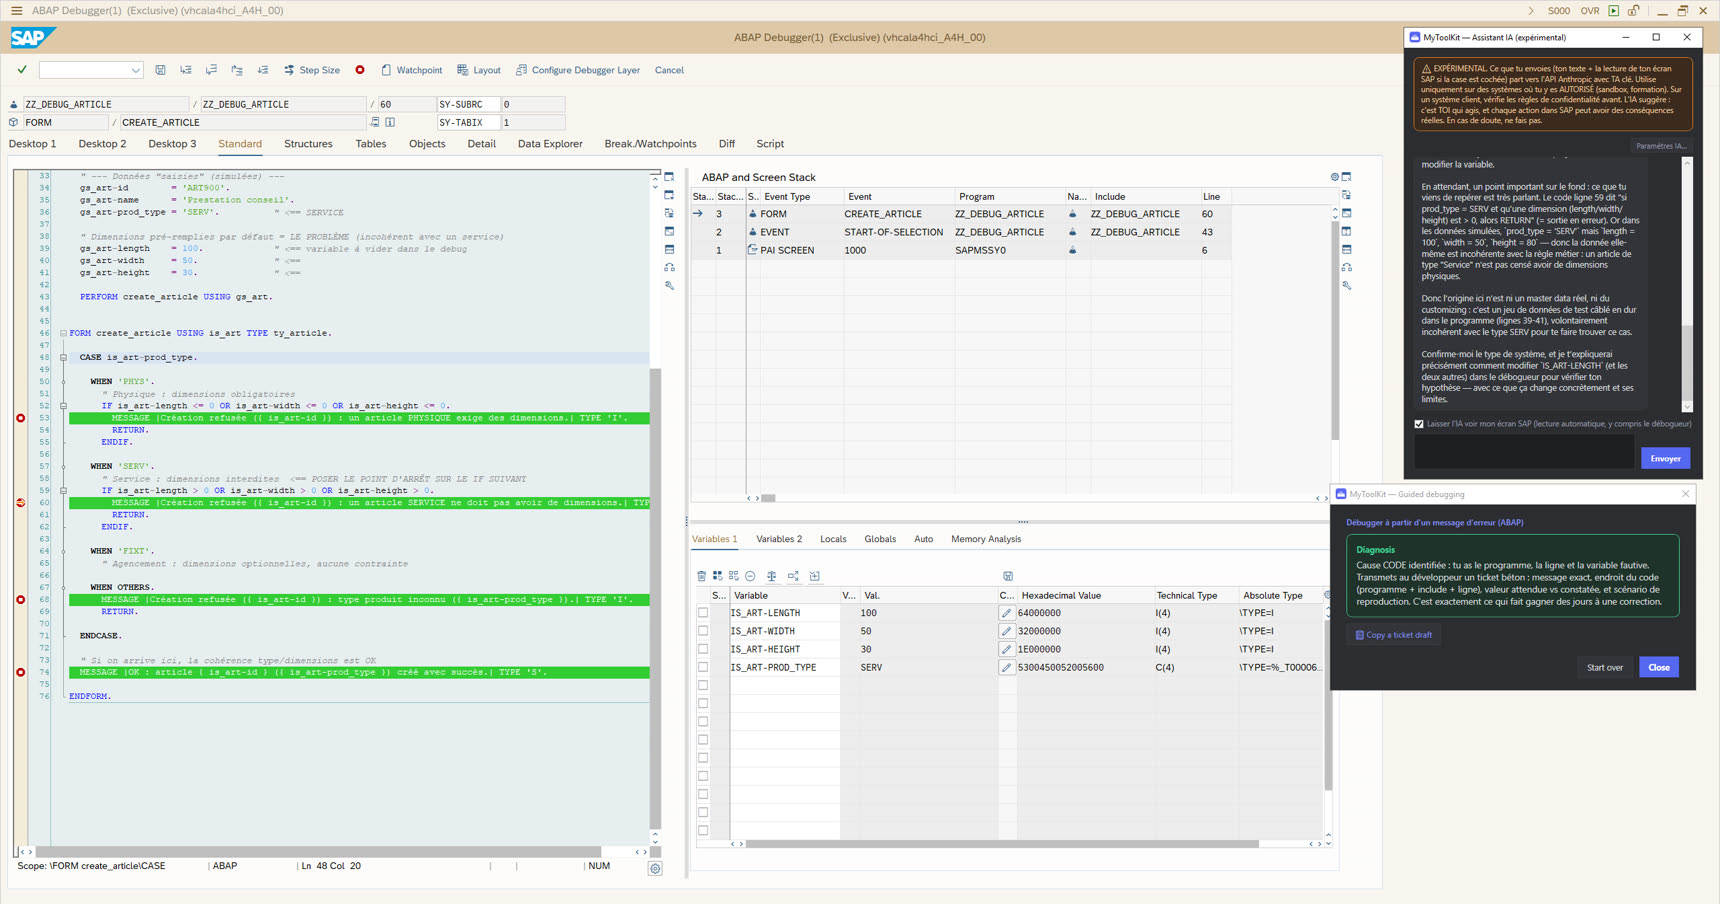The width and height of the screenshot is (1720, 904).
Task: Switch to Desktop 3 tab
Action: pos(172,144)
